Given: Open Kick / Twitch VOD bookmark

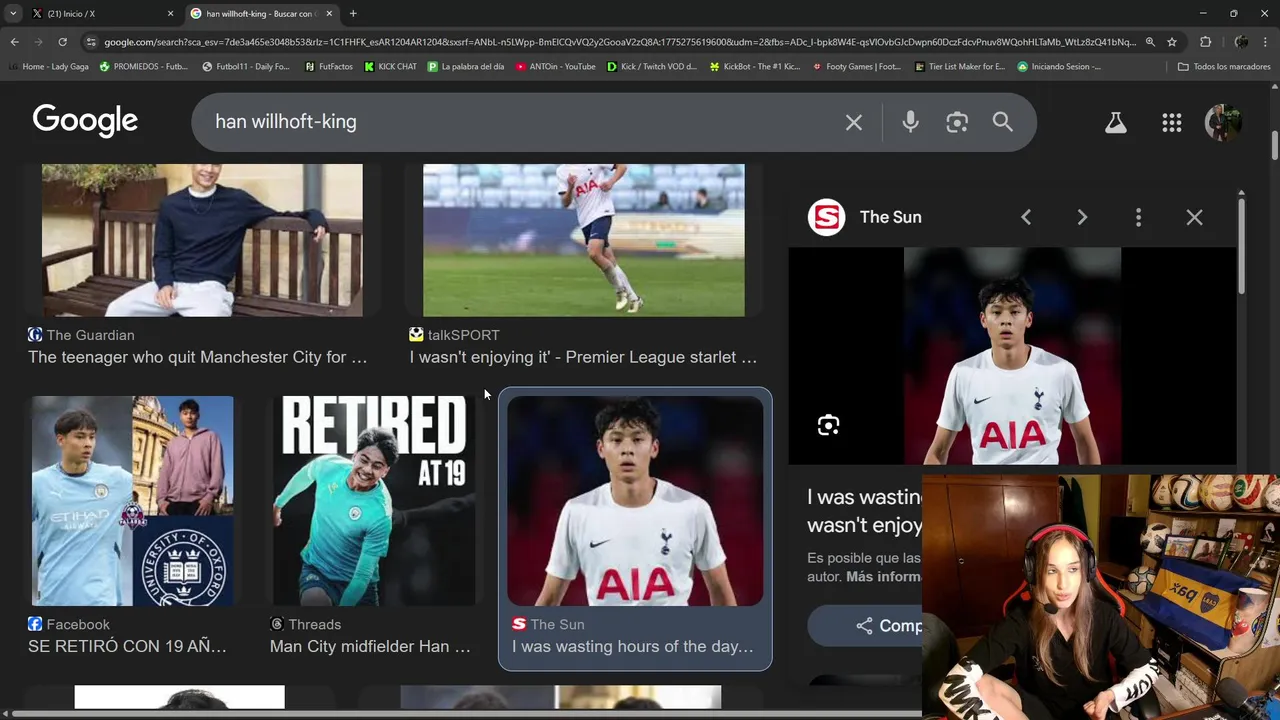Looking at the screenshot, I should point(652,67).
